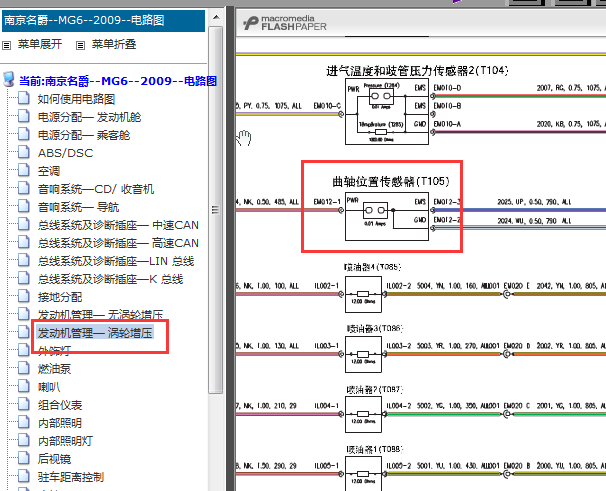Select 喇叭 diagram entry
This screenshot has width=606, height=491.
click(49, 387)
